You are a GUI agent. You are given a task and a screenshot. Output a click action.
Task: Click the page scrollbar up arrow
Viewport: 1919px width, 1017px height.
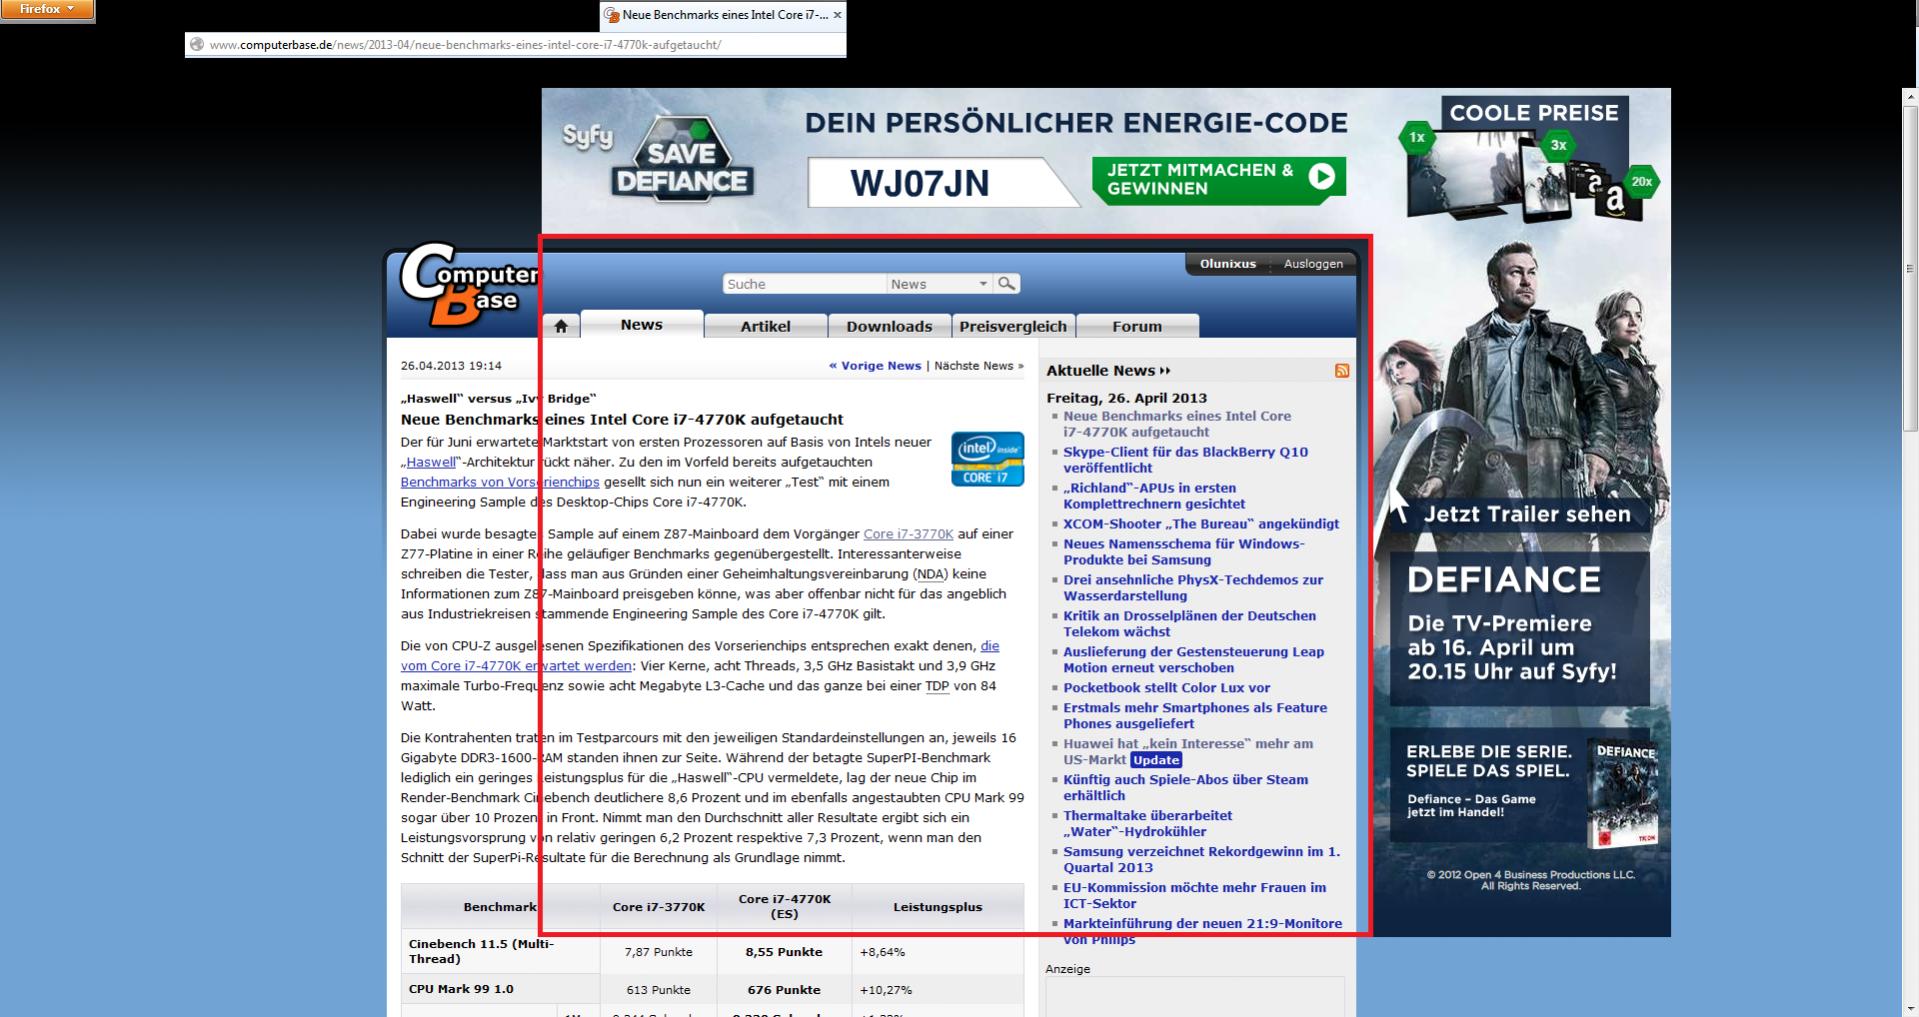(x=1910, y=96)
